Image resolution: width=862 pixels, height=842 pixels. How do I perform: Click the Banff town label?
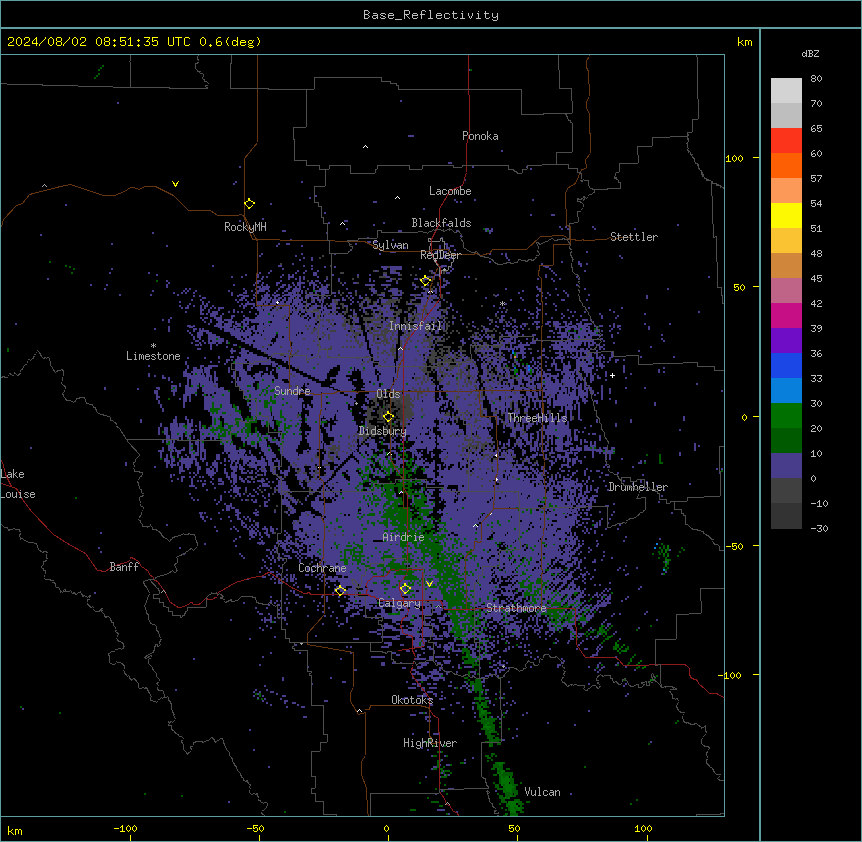coord(124,567)
